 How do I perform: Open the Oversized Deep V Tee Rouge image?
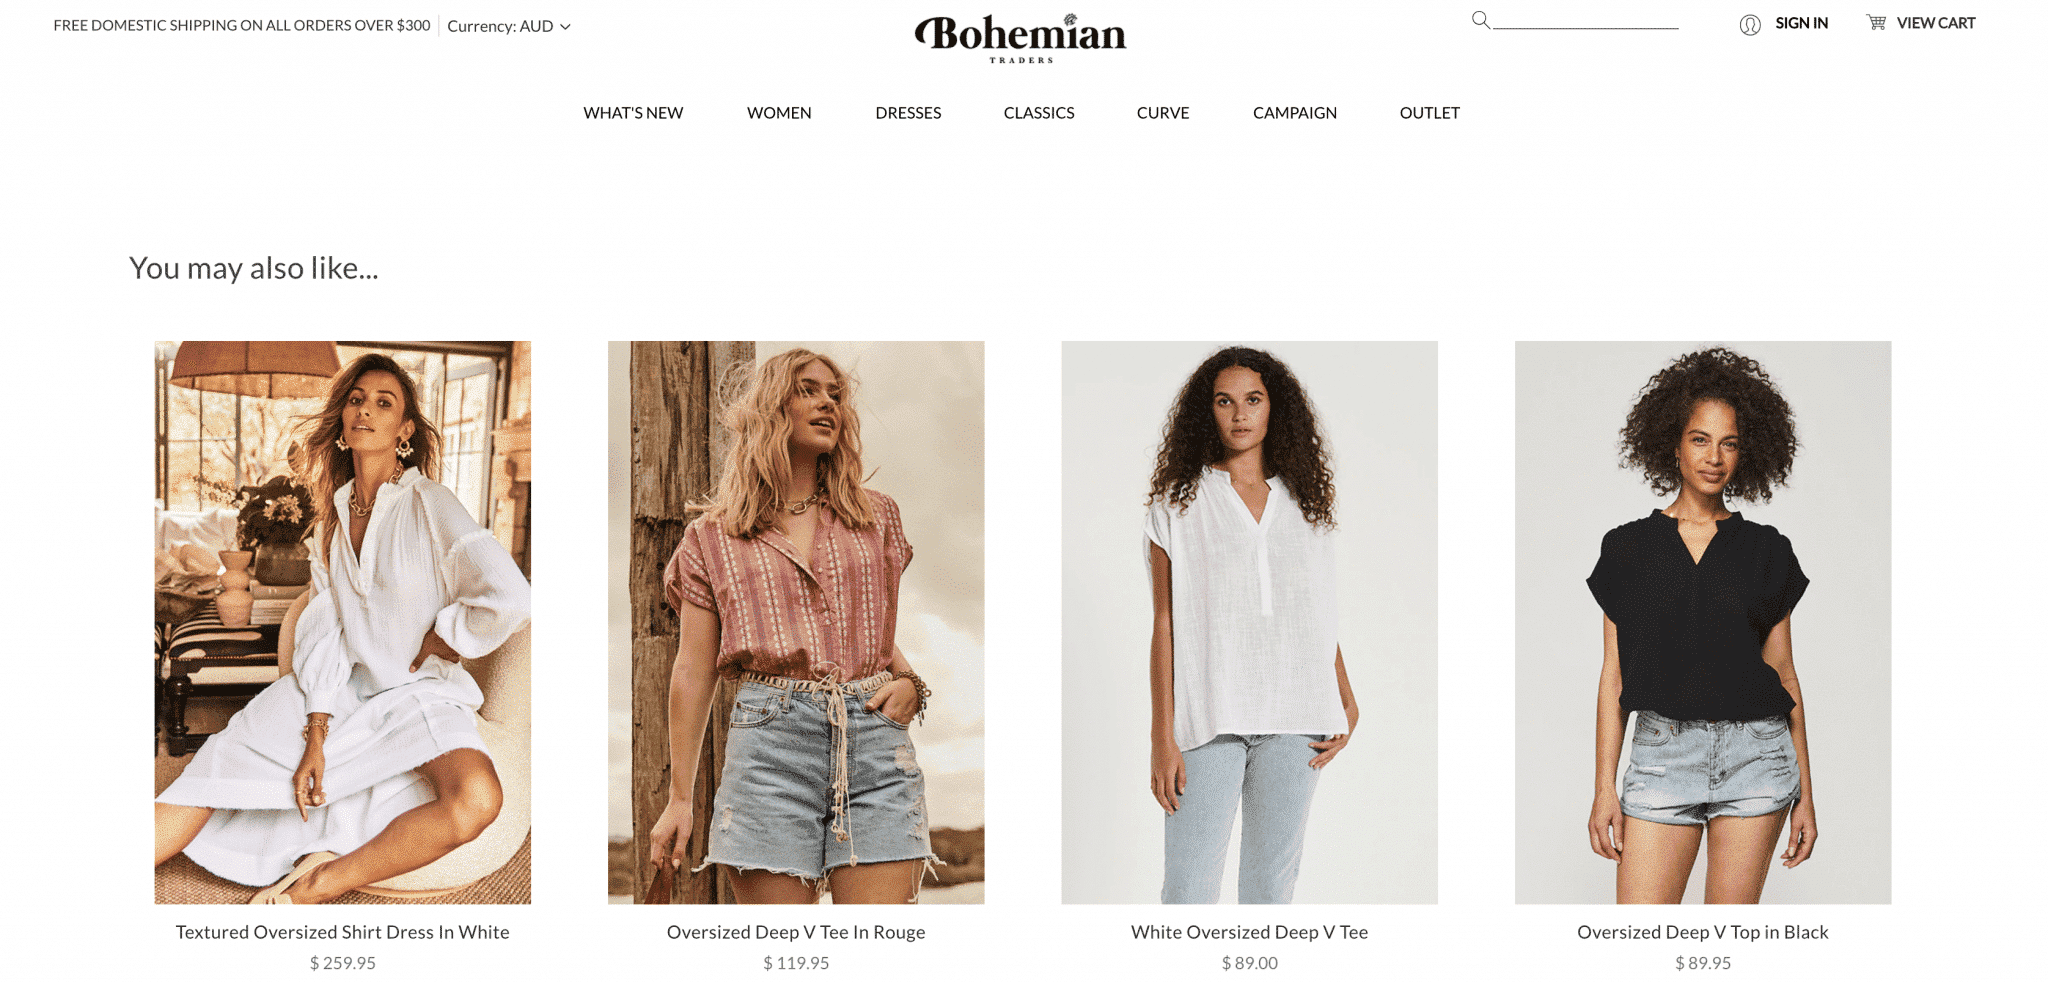pos(796,622)
